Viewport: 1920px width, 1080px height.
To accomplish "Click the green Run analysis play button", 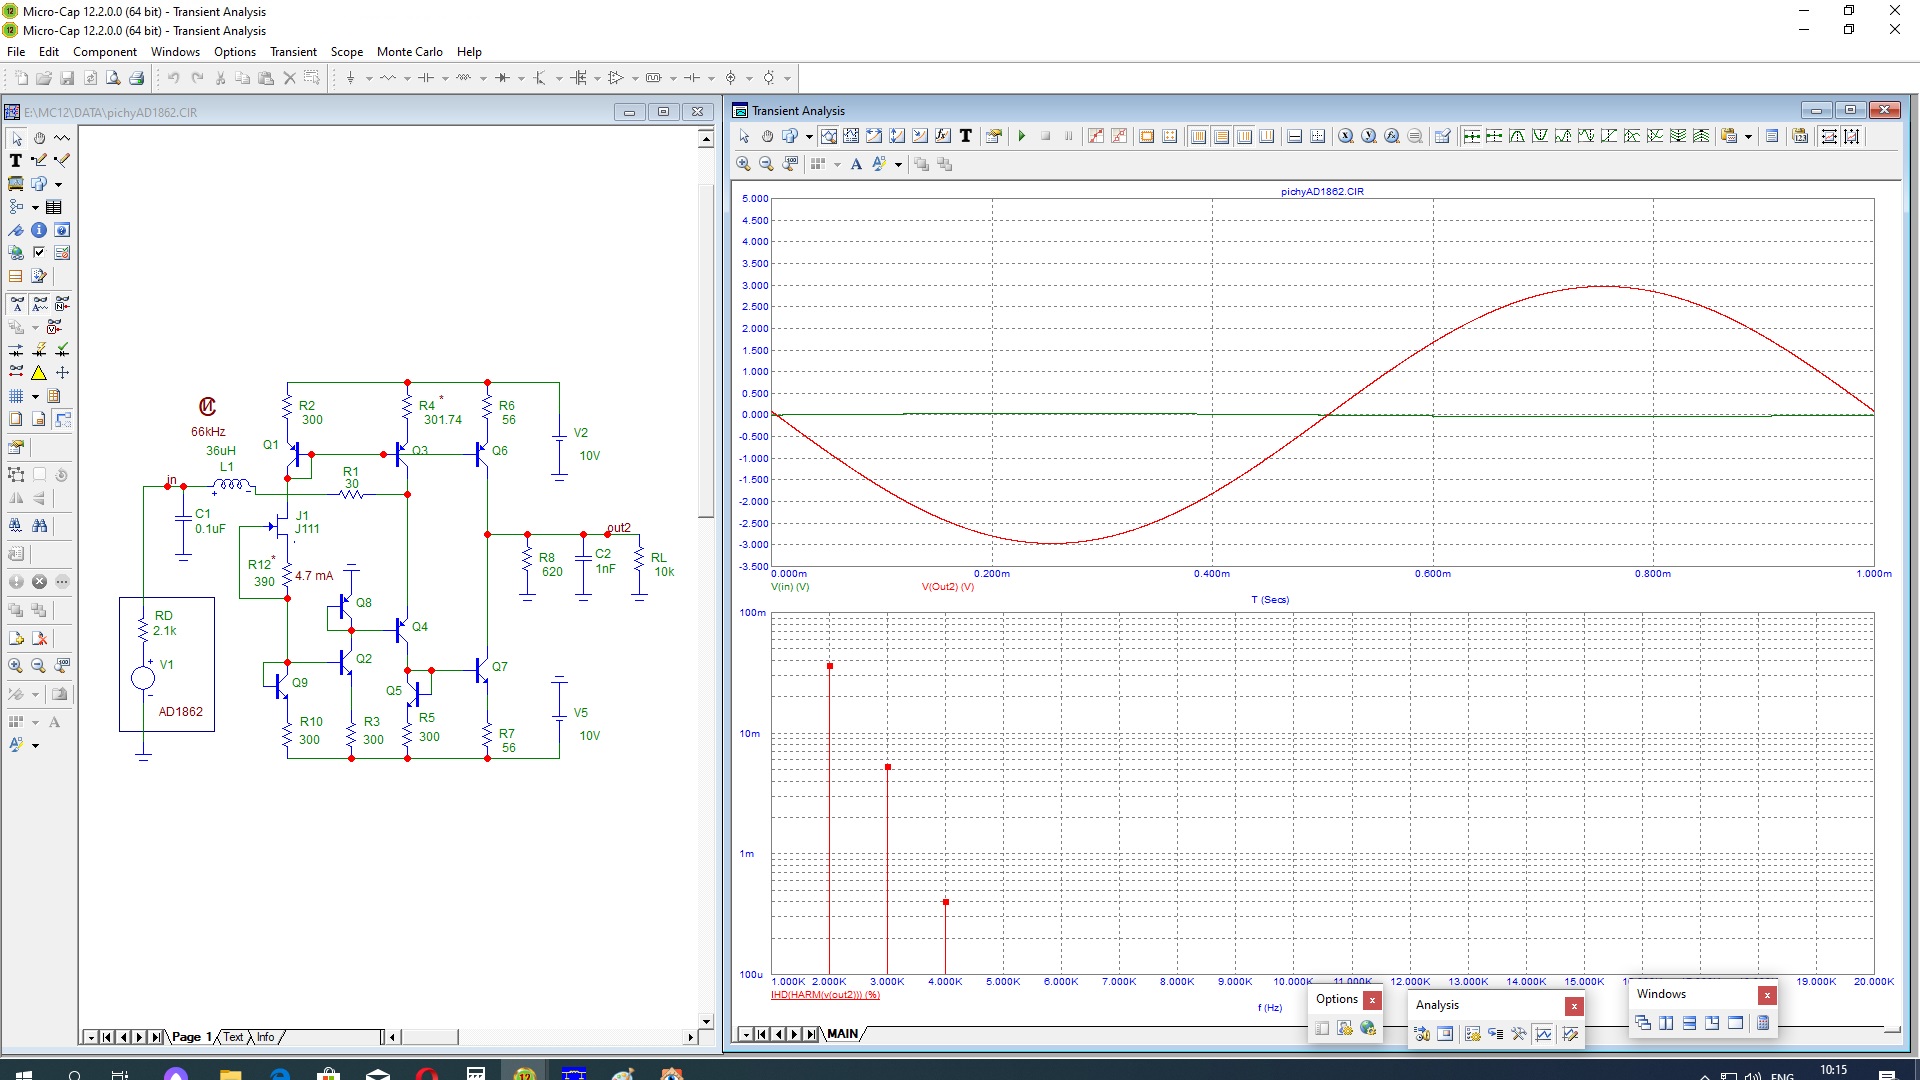I will 1022,136.
